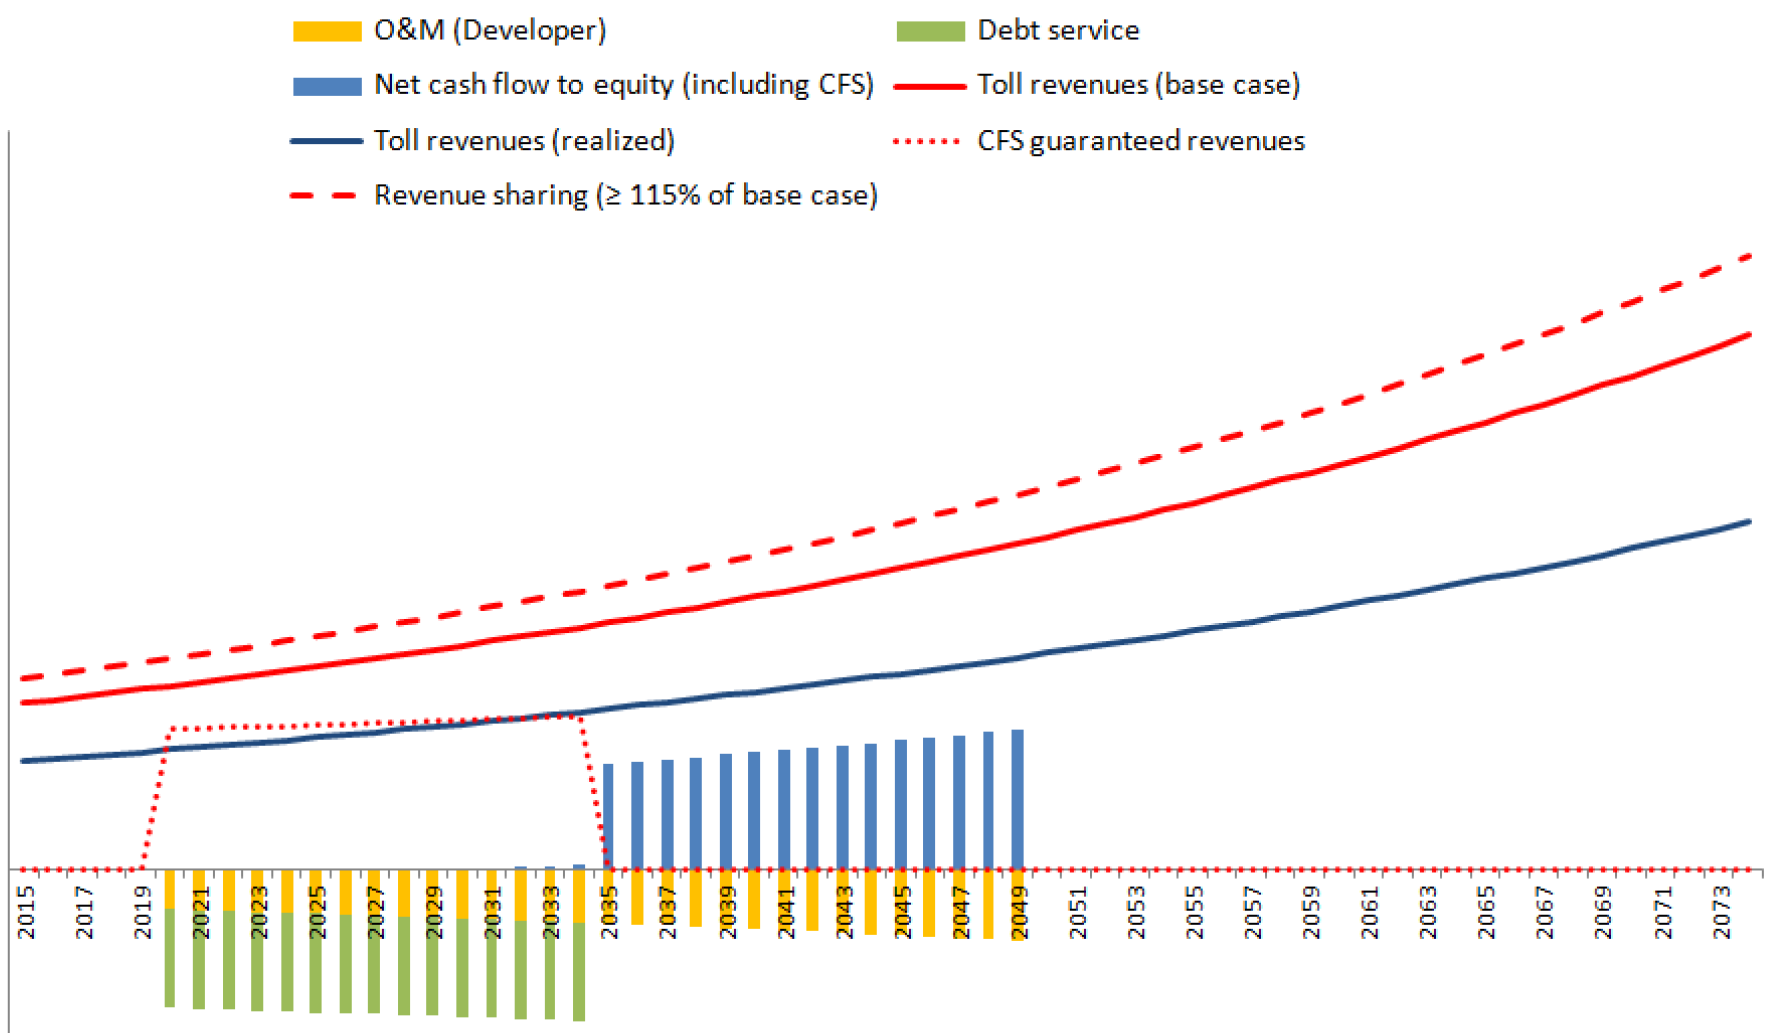Screen dimensions: 1777x1033
Task: Click the 2063 axis year label
Action: pyautogui.click(x=1428, y=913)
